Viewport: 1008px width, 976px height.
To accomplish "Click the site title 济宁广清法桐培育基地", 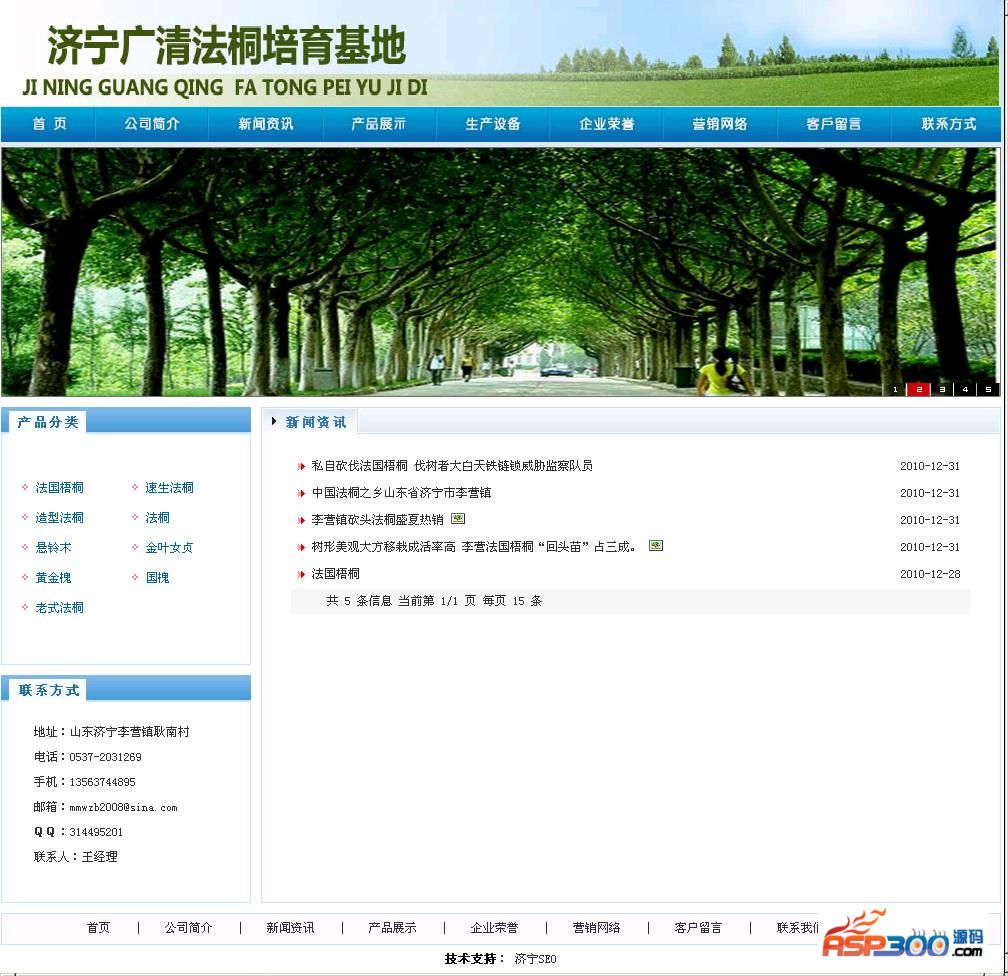I will pos(226,46).
